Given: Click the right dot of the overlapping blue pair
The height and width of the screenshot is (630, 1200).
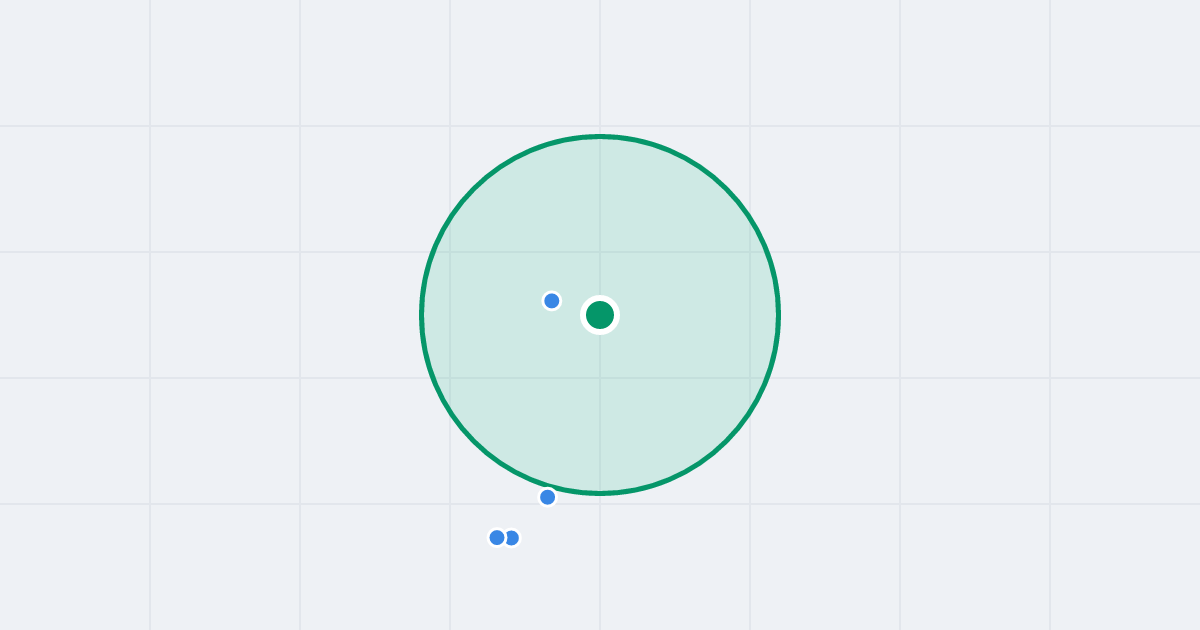Looking at the screenshot, I should coord(513,538).
